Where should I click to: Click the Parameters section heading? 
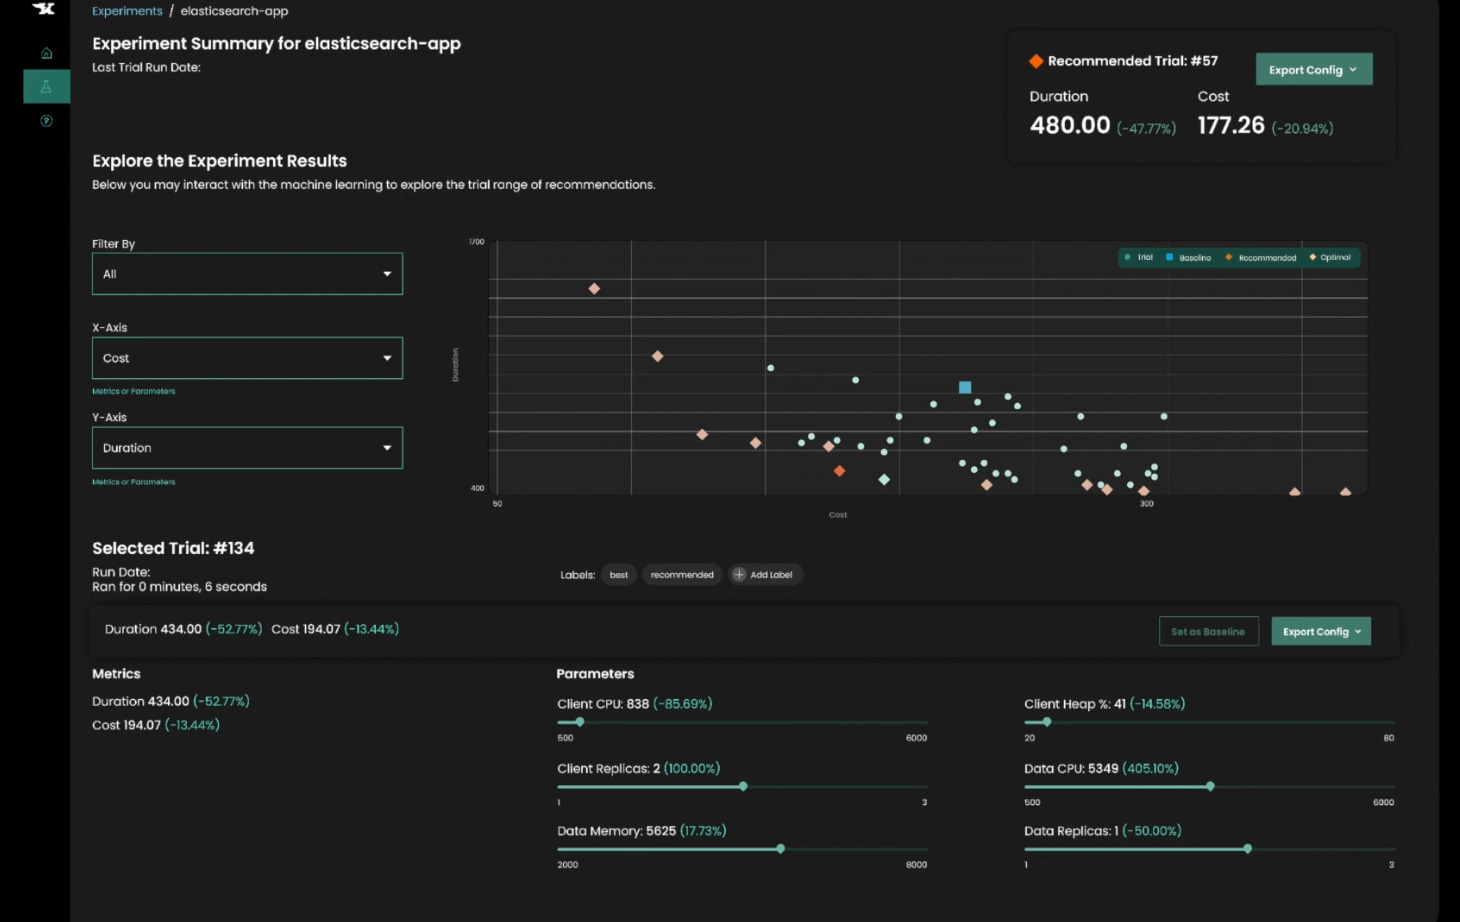(595, 674)
